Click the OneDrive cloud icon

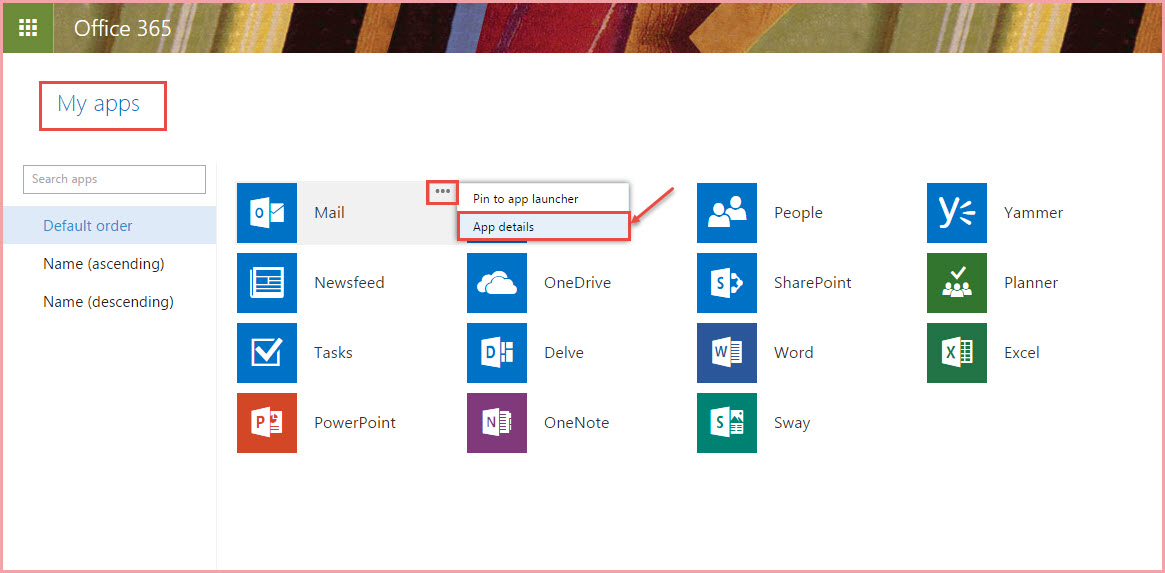[x=497, y=282]
